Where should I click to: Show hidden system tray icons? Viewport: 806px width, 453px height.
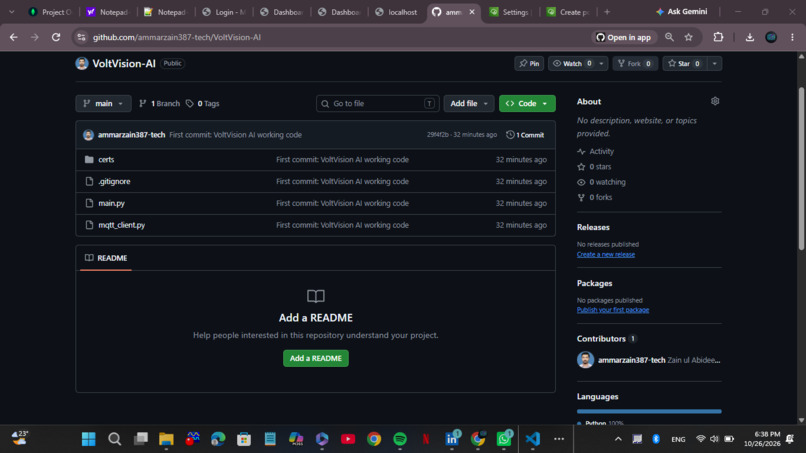618,439
